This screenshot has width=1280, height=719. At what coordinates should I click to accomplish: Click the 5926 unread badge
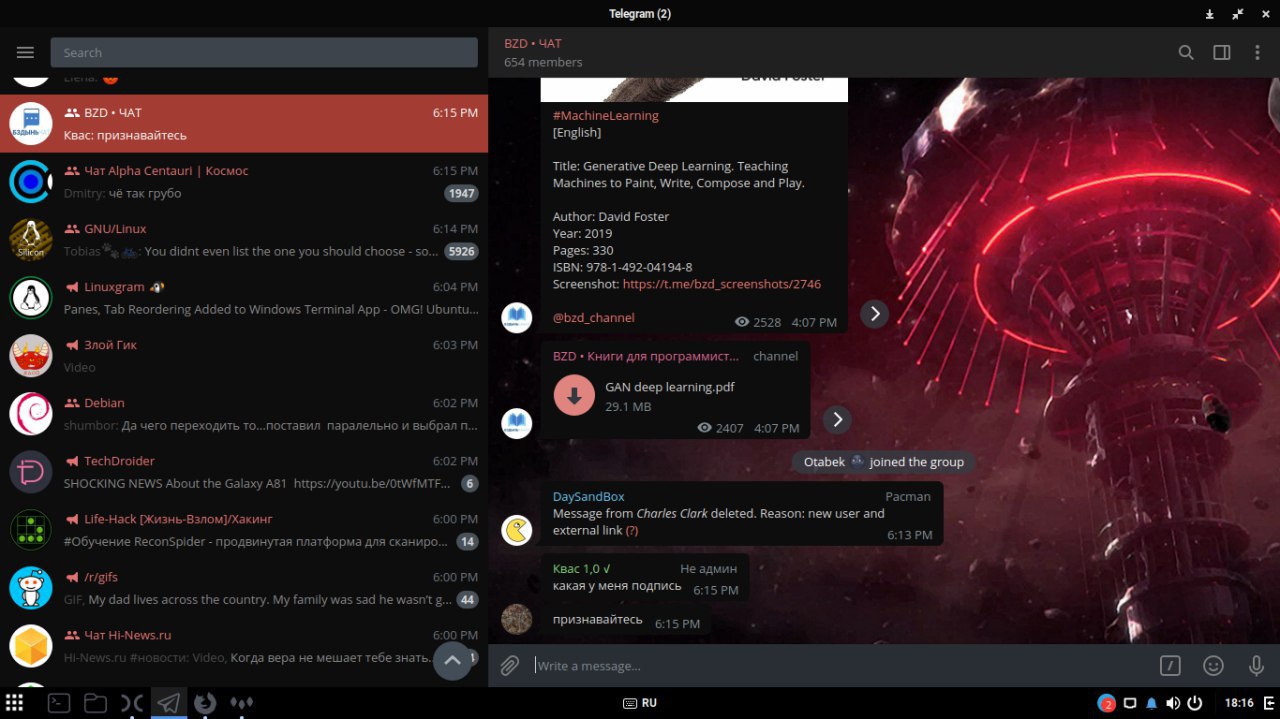click(461, 252)
